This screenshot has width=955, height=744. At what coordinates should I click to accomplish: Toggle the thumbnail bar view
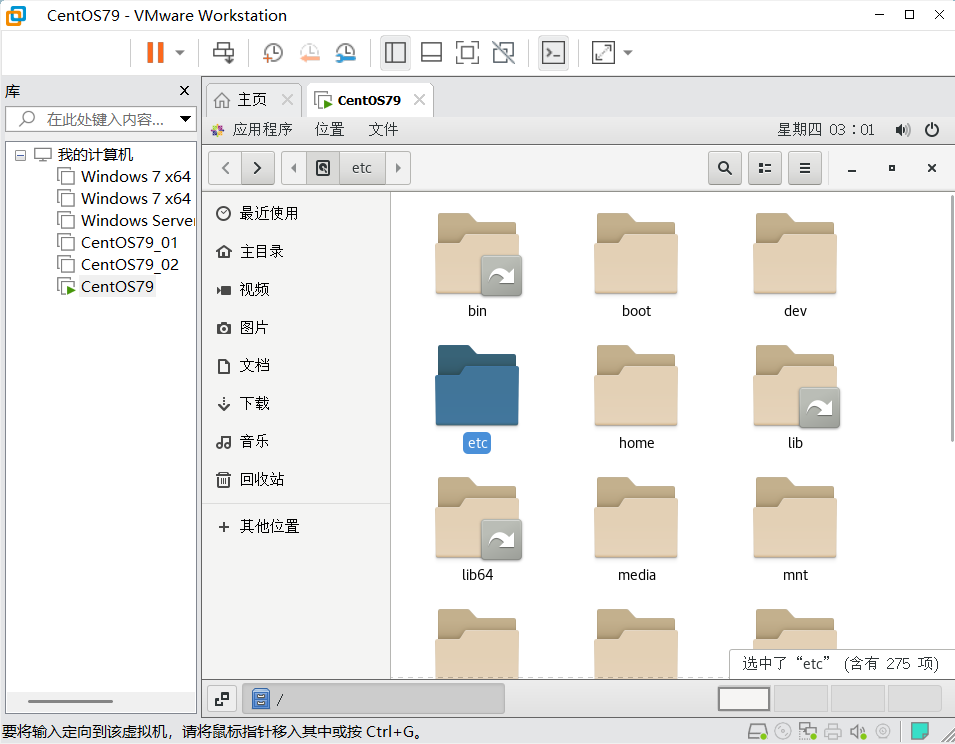click(x=431, y=52)
